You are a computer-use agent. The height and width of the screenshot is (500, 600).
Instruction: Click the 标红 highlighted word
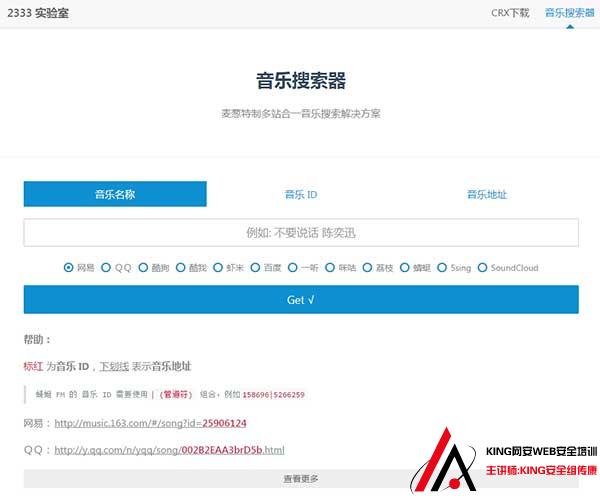point(33,366)
